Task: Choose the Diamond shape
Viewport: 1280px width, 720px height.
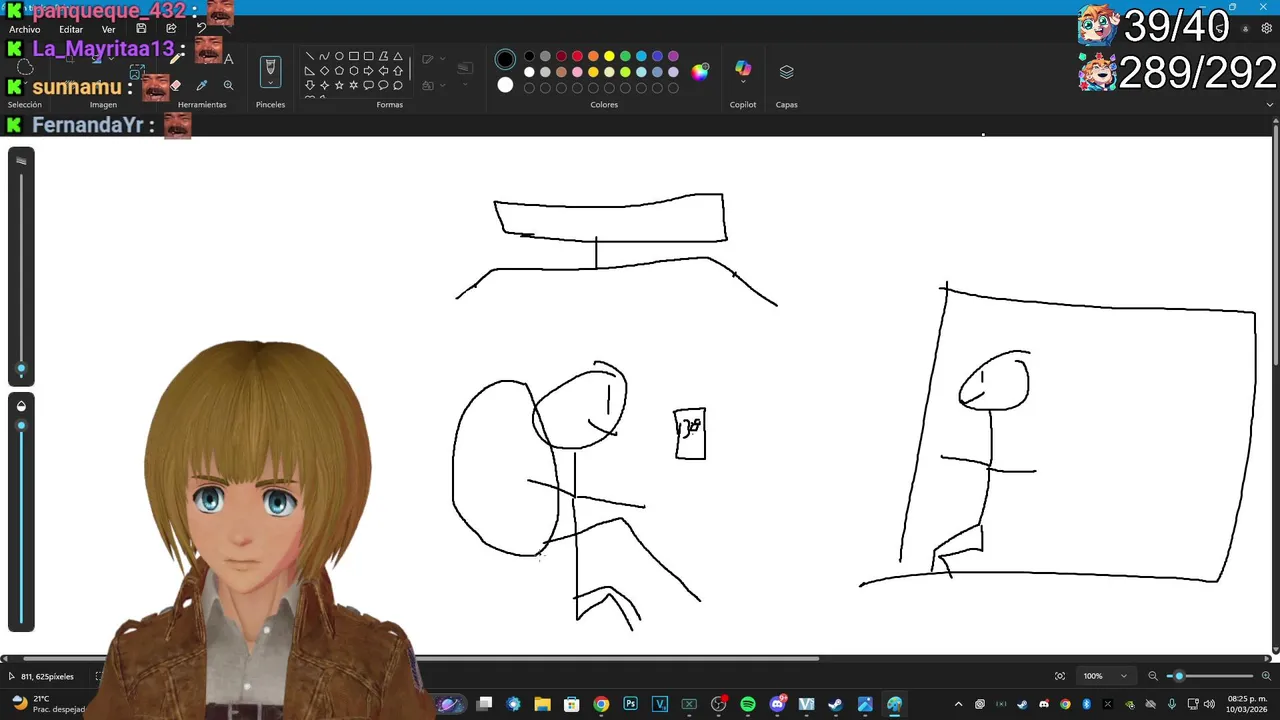Action: [x=324, y=71]
